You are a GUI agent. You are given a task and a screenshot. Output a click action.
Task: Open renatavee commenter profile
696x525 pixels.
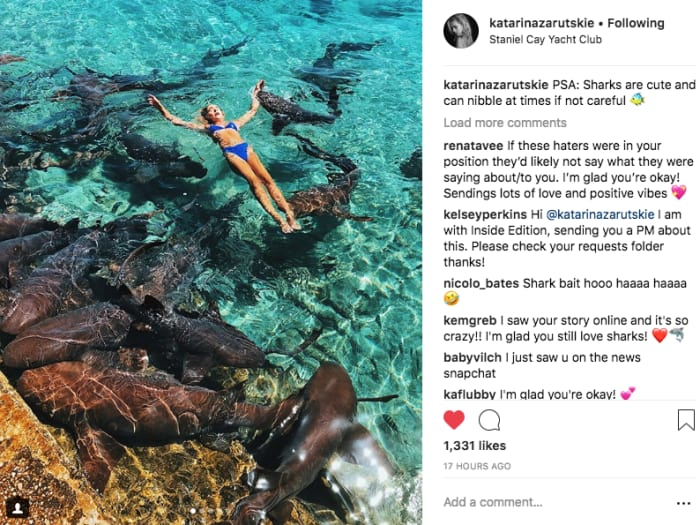point(473,146)
